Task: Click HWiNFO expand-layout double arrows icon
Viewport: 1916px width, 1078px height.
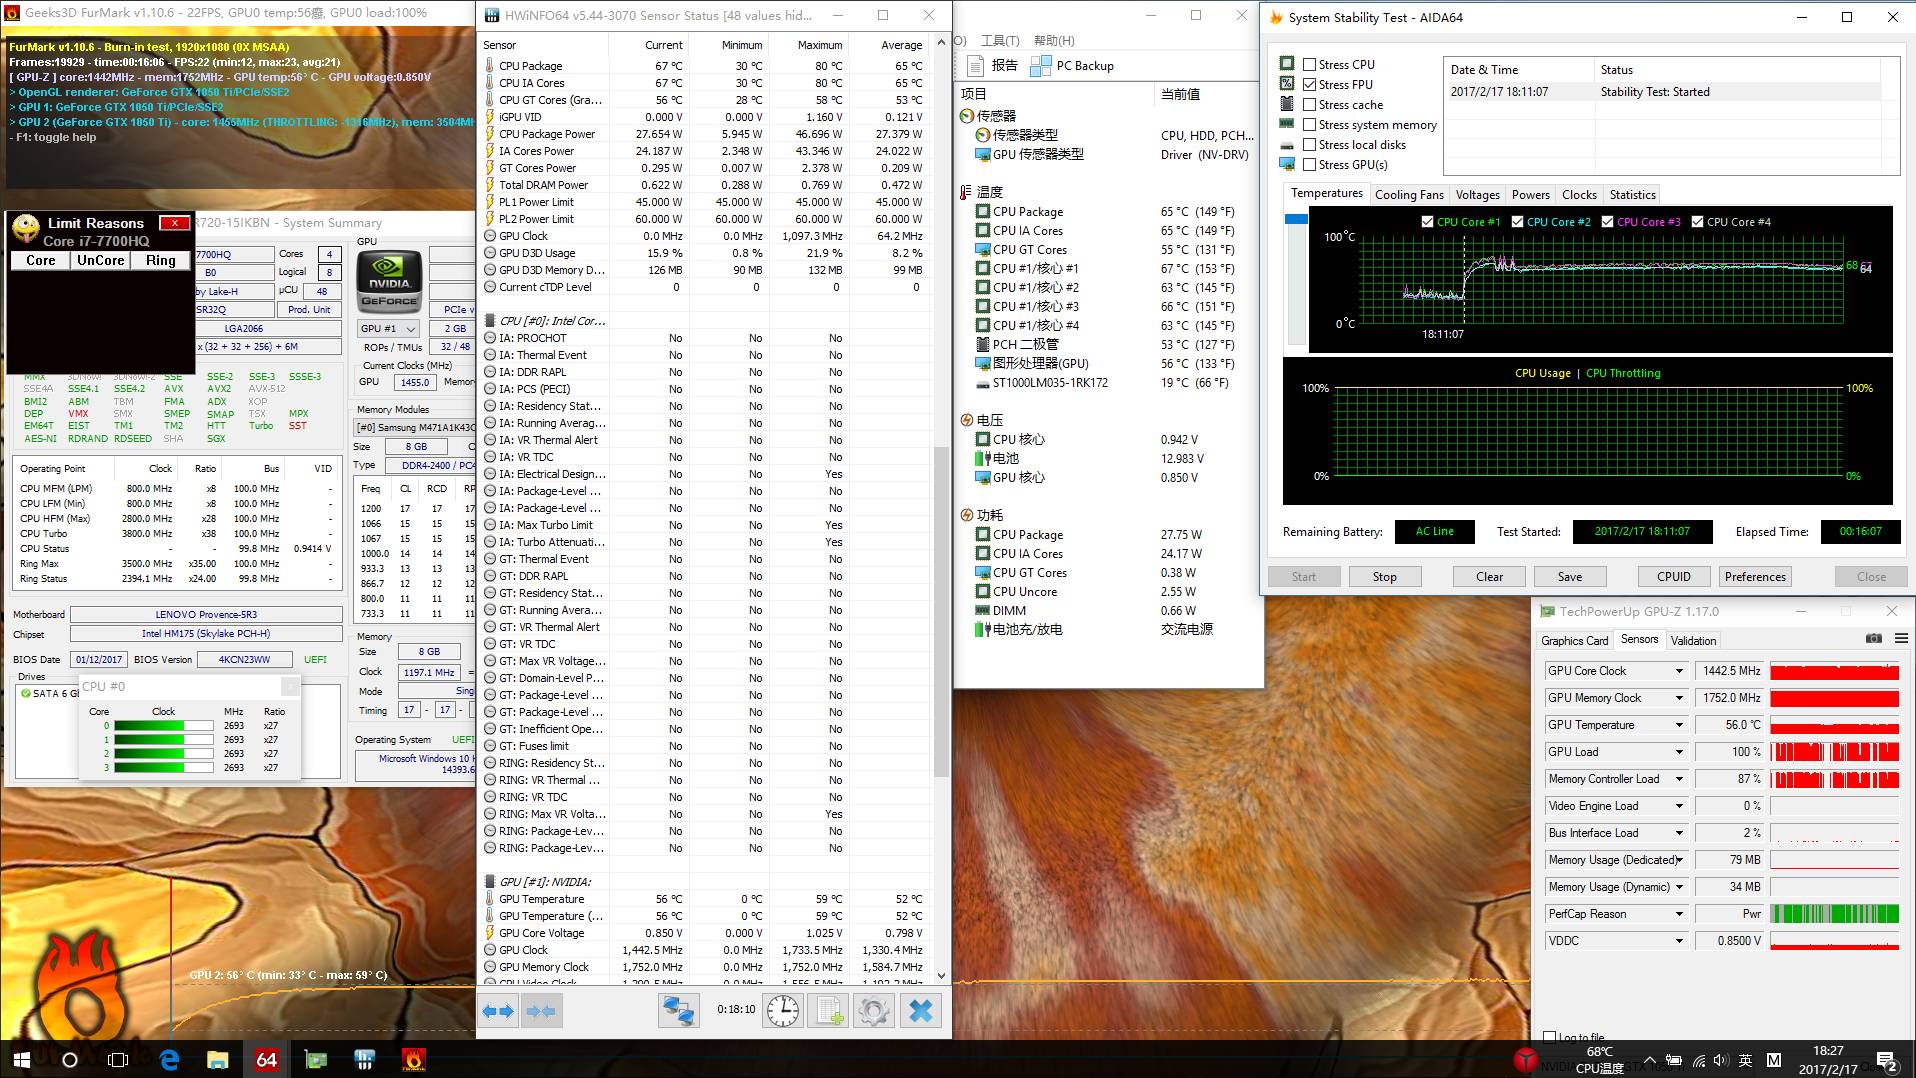Action: 498,1011
